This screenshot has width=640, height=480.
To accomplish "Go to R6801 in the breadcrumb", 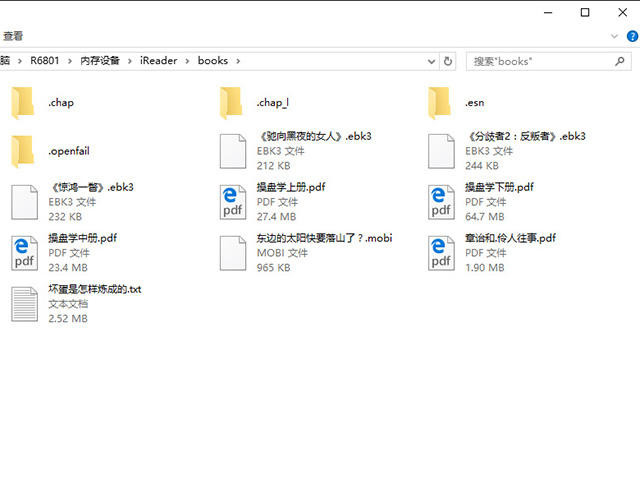I will (44, 61).
